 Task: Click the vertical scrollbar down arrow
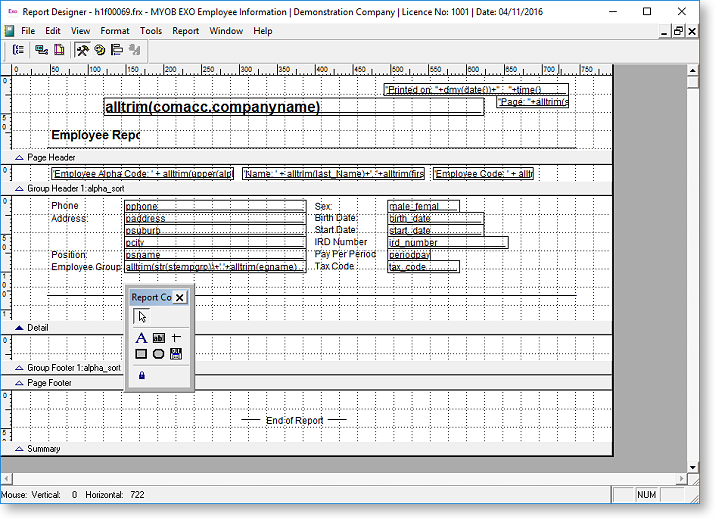[x=694, y=466]
